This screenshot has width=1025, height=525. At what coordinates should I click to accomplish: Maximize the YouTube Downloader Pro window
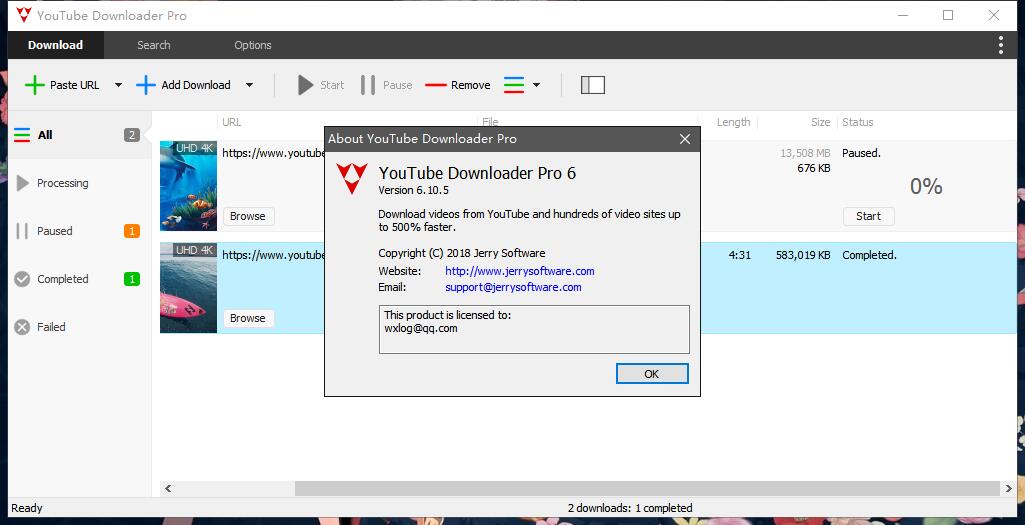coord(948,15)
